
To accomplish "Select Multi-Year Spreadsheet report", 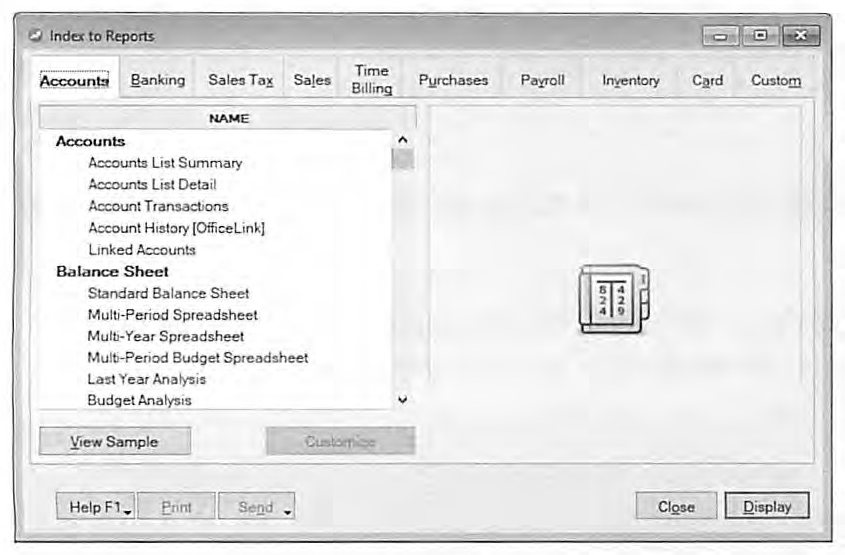I will 165,336.
